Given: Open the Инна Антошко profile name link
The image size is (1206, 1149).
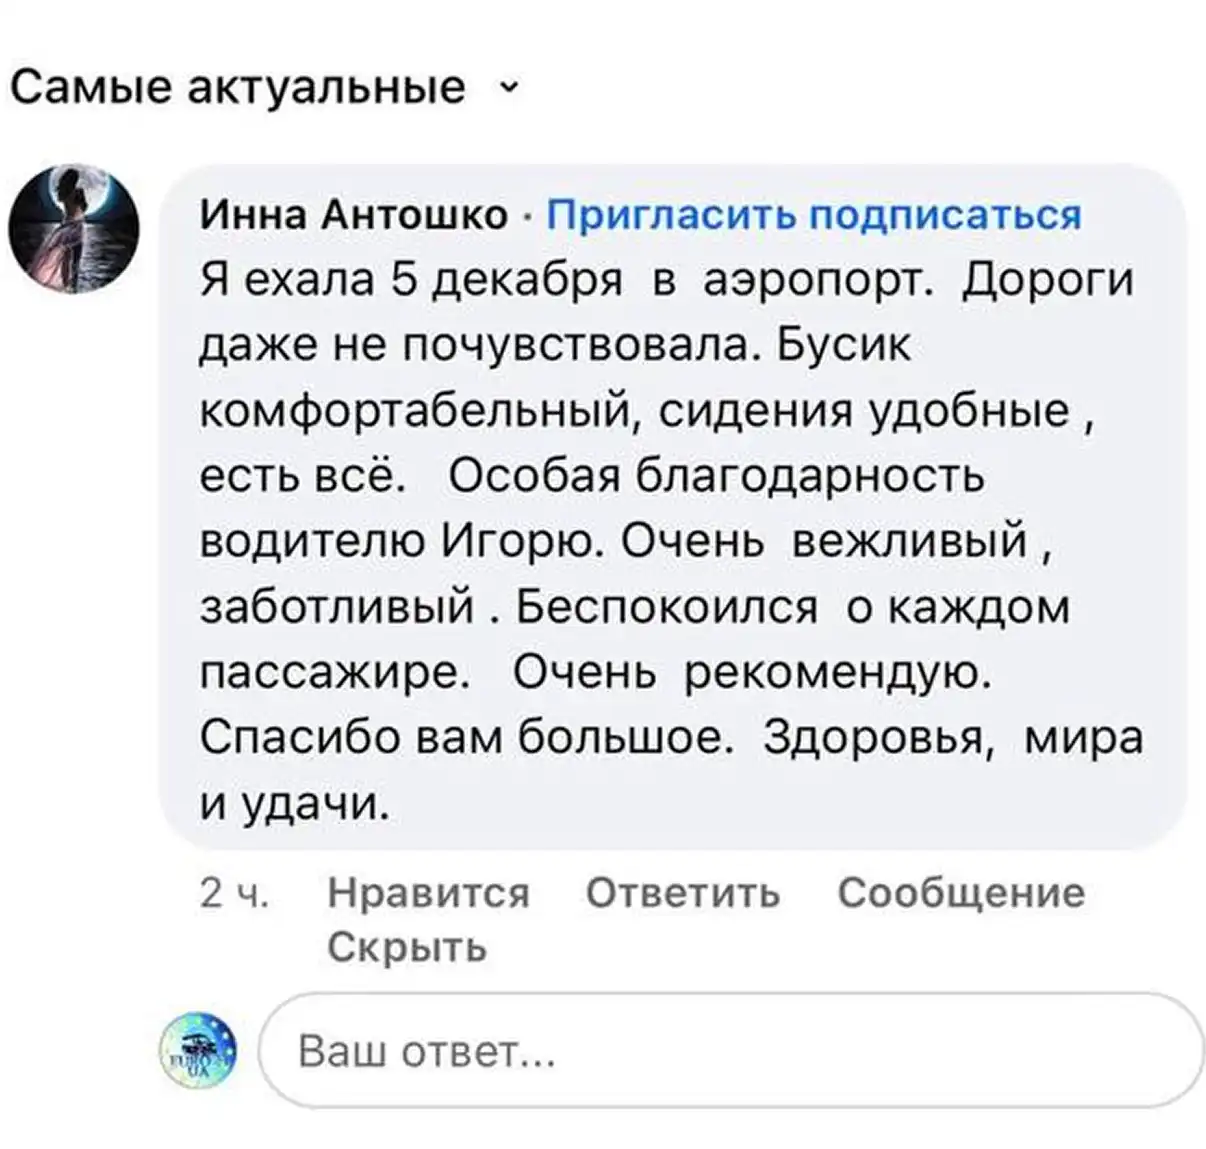Looking at the screenshot, I should (x=355, y=214).
